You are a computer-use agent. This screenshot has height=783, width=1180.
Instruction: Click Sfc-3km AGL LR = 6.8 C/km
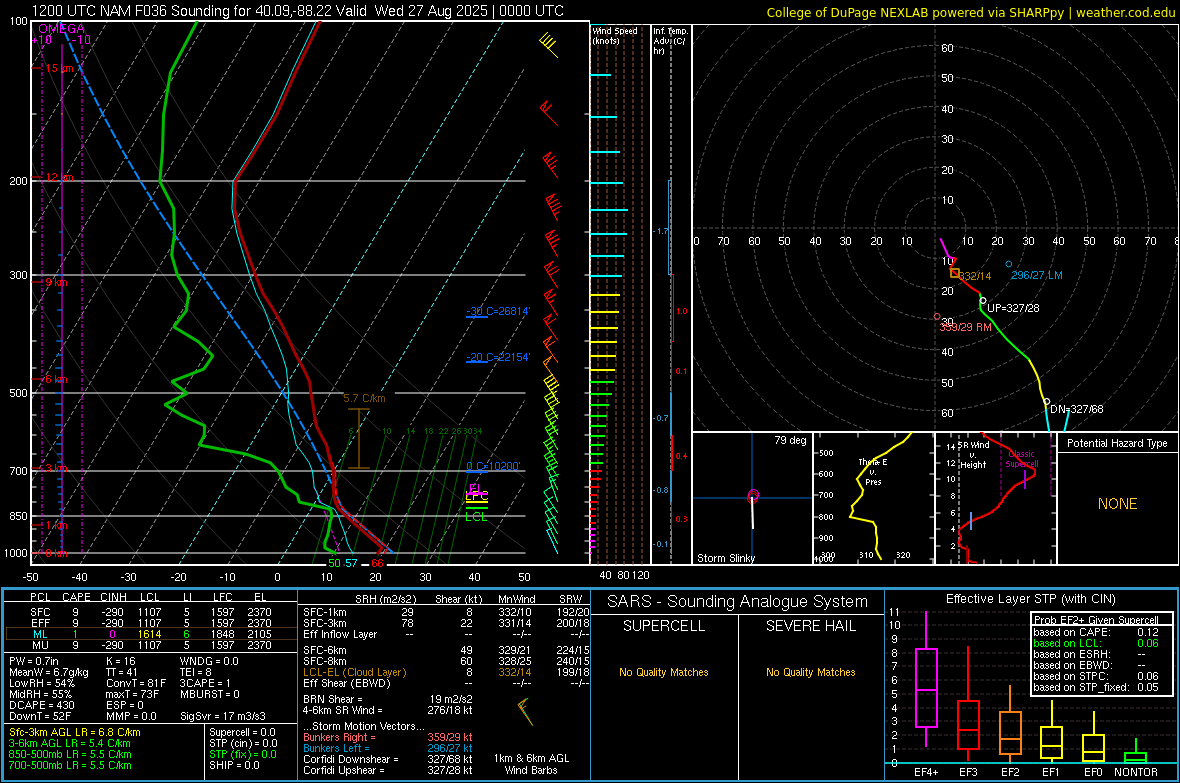tap(75, 732)
